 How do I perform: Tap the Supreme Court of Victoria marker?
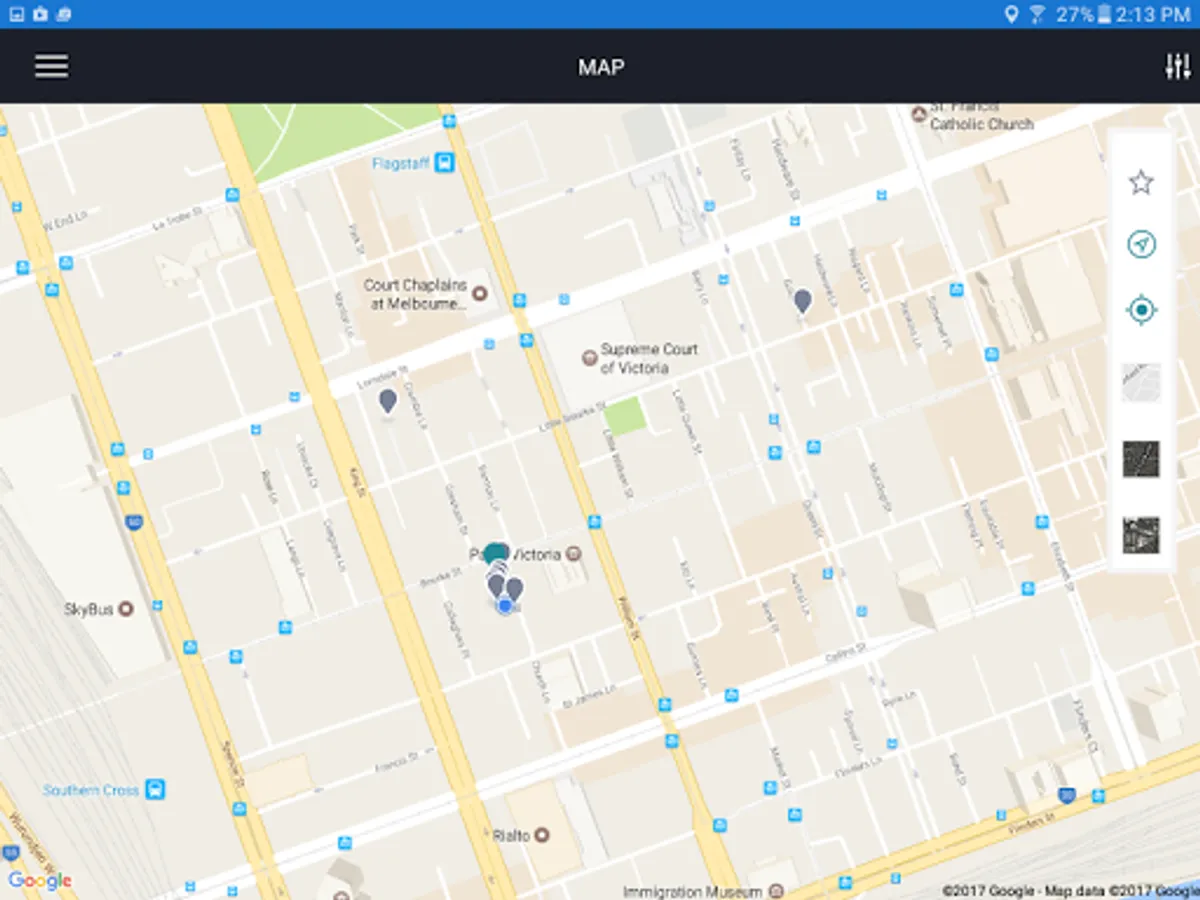(589, 358)
